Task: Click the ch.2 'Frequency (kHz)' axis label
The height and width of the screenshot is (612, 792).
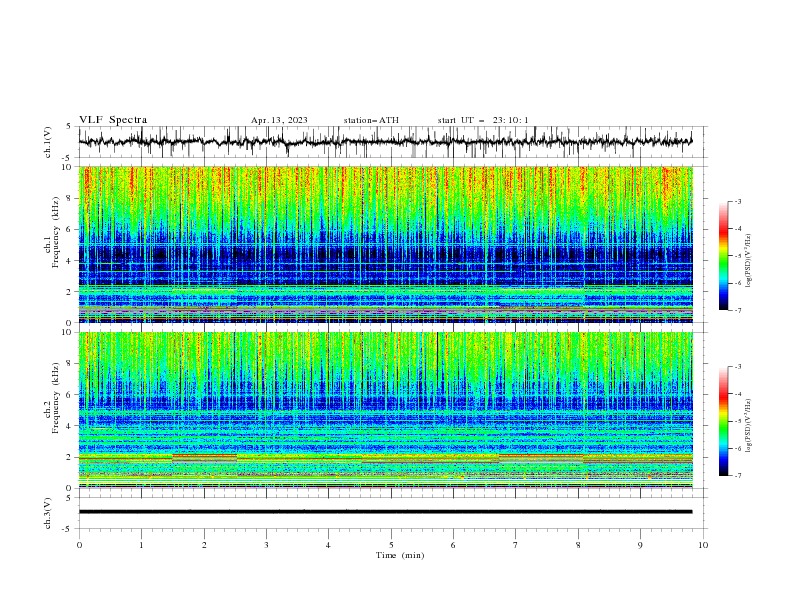Action: pyautogui.click(x=55, y=398)
